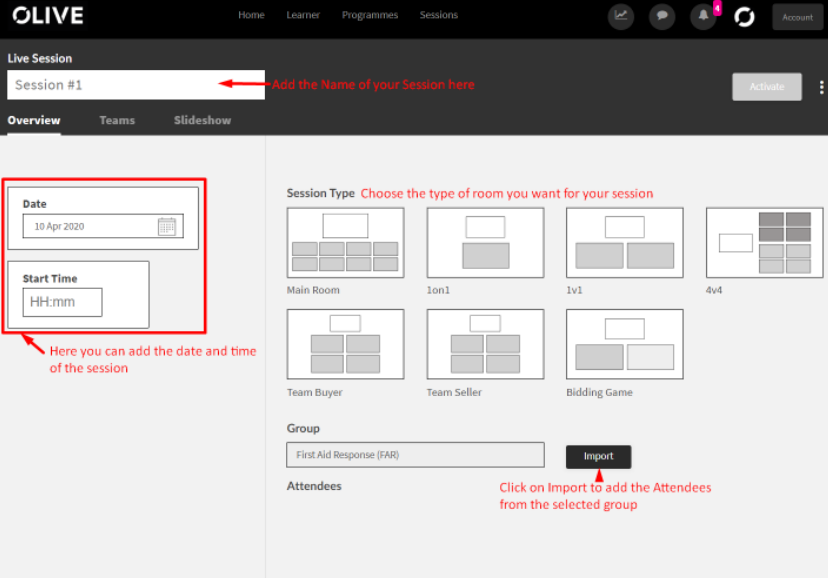Screen dimensions: 828x578
Task: Click the Start Time HH:mm input
Action: (x=62, y=302)
